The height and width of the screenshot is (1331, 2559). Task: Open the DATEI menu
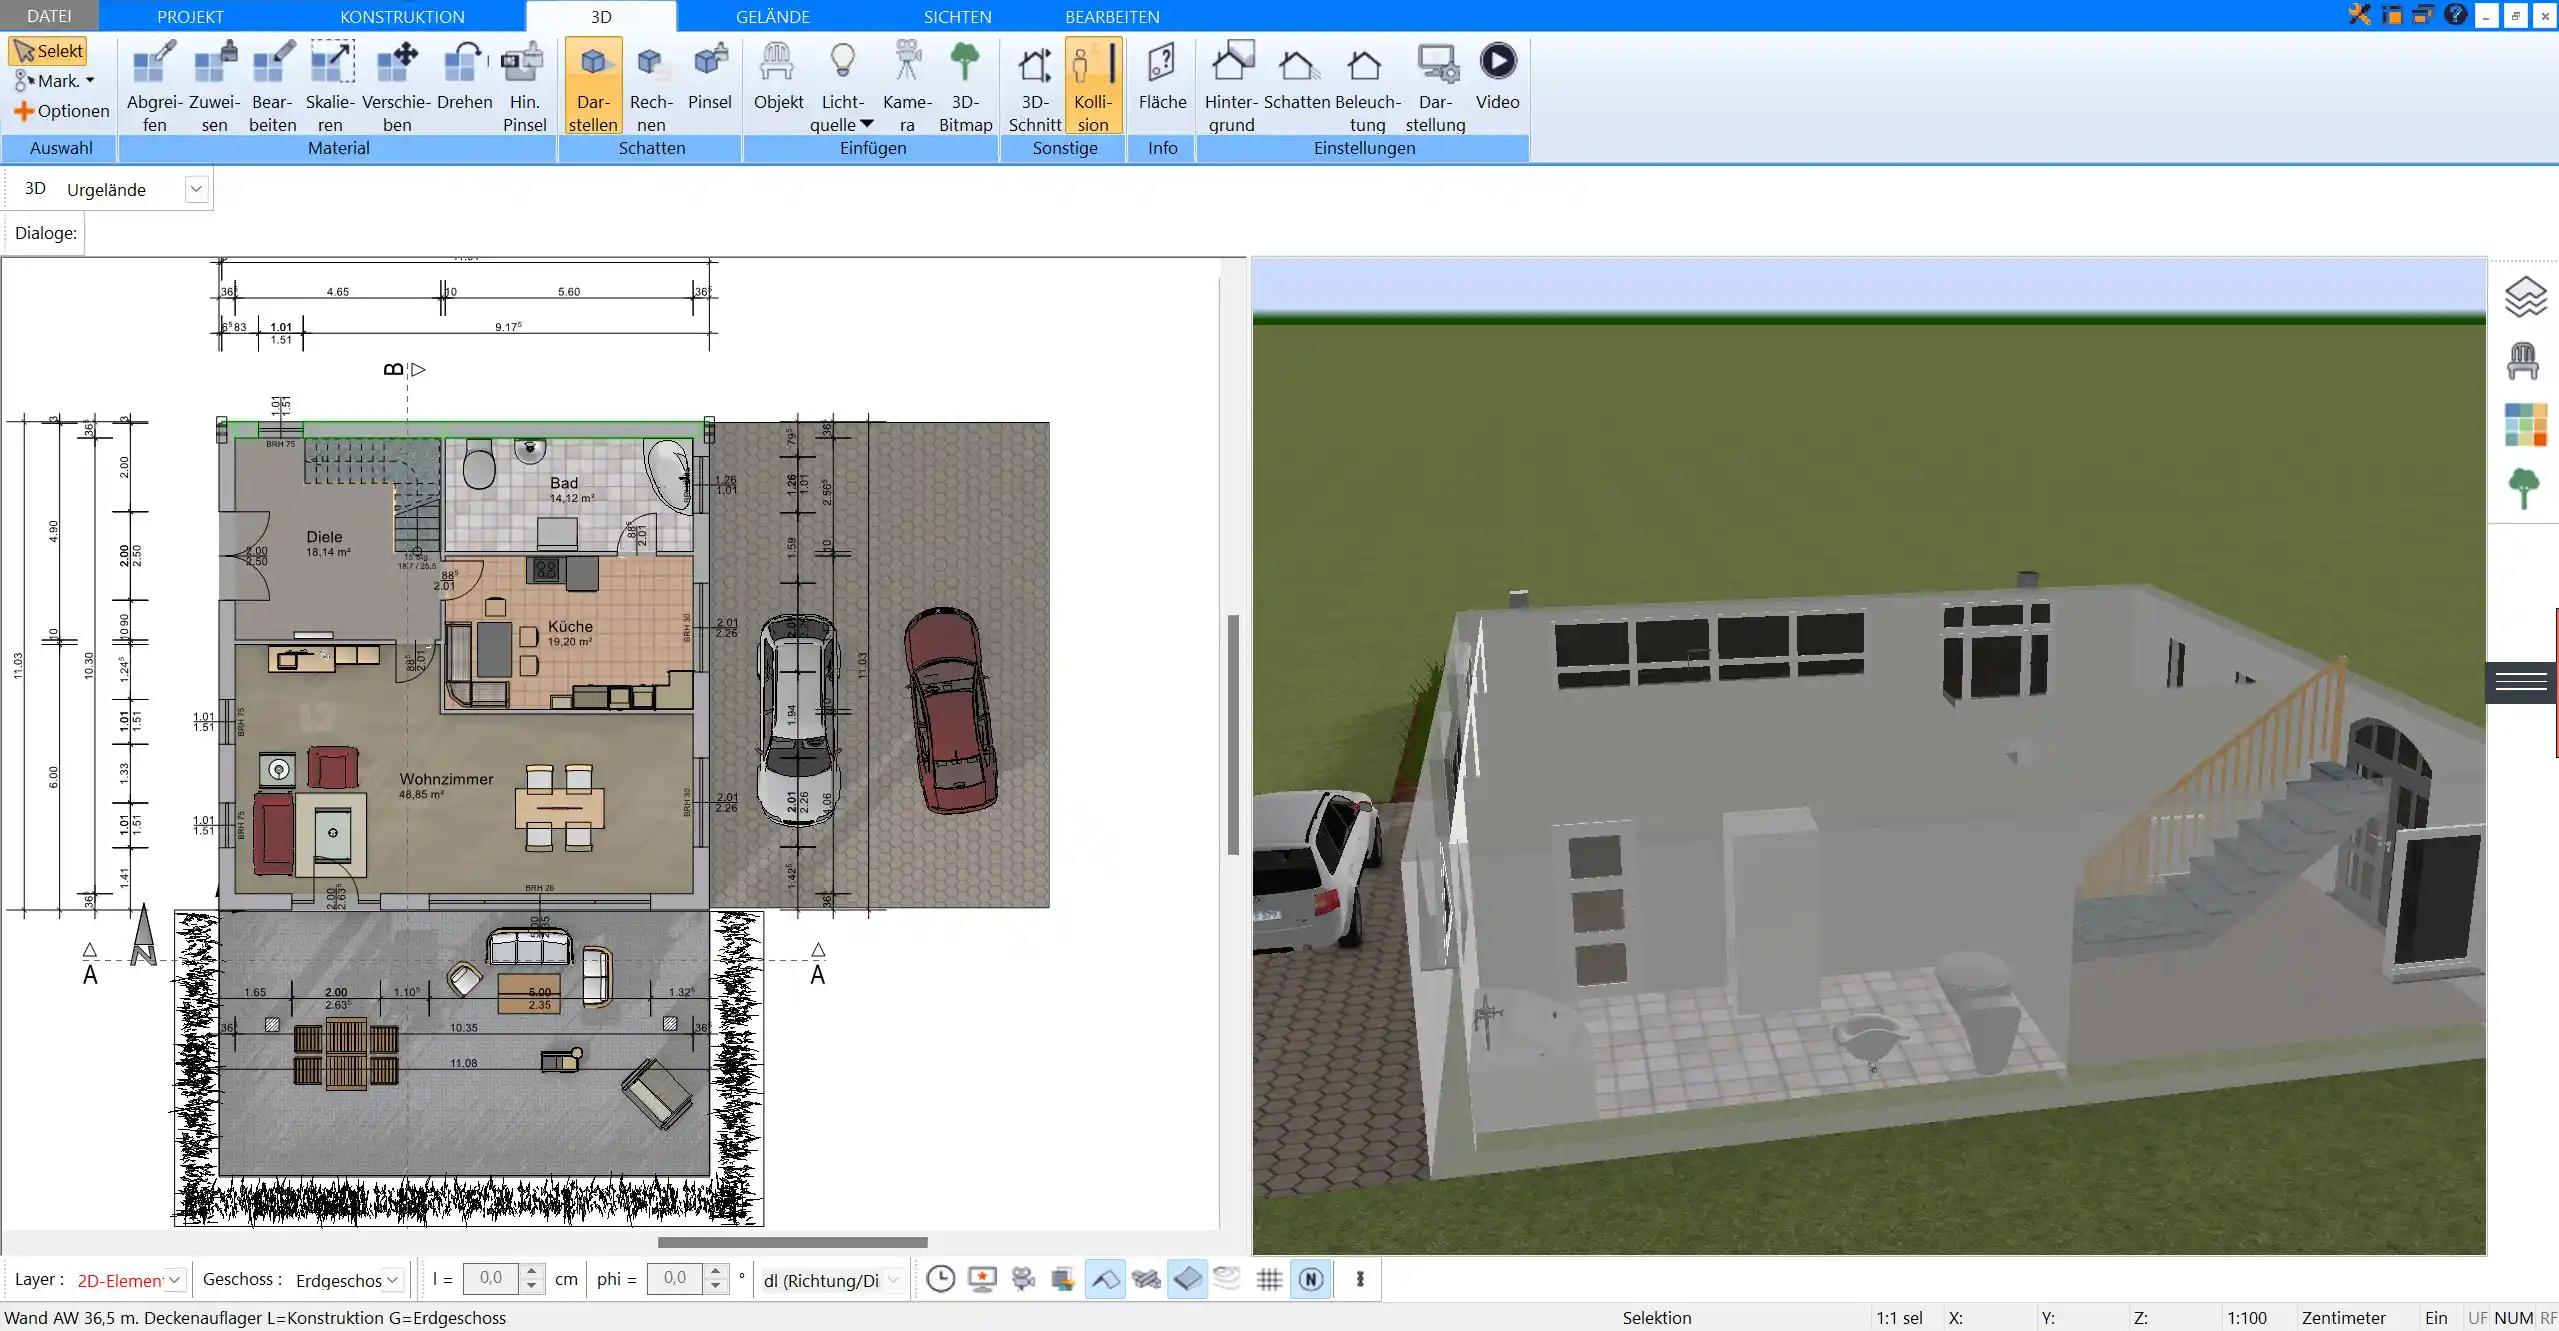49,16
